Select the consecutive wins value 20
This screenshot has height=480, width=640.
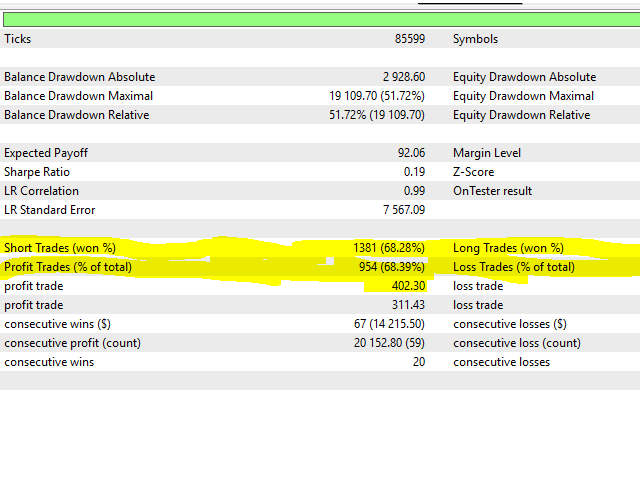419,362
